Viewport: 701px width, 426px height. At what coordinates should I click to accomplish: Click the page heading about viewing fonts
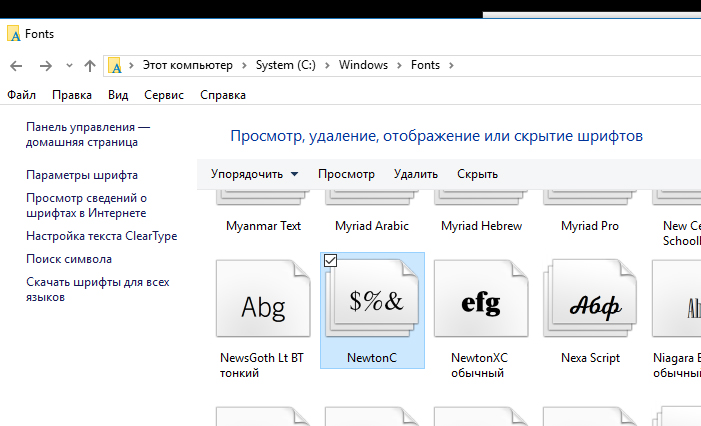tap(436, 136)
